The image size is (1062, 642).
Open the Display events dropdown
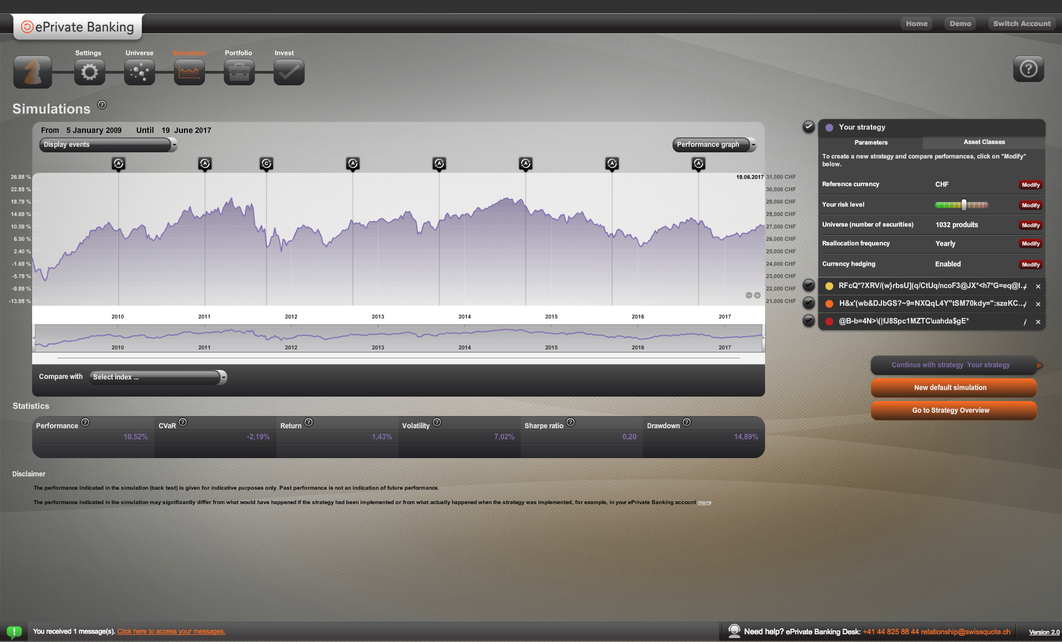(x=108, y=145)
